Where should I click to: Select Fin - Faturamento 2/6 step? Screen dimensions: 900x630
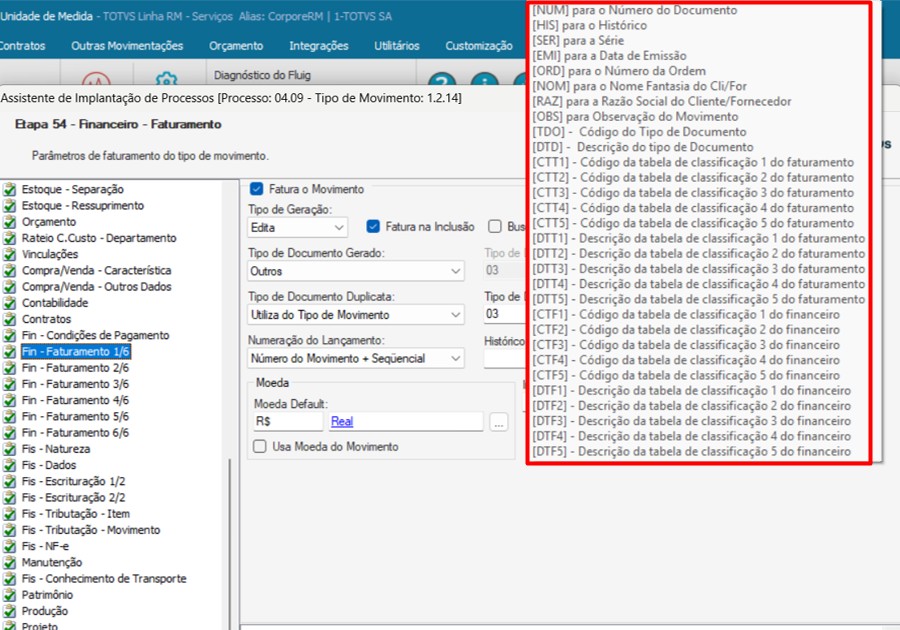click(x=75, y=368)
